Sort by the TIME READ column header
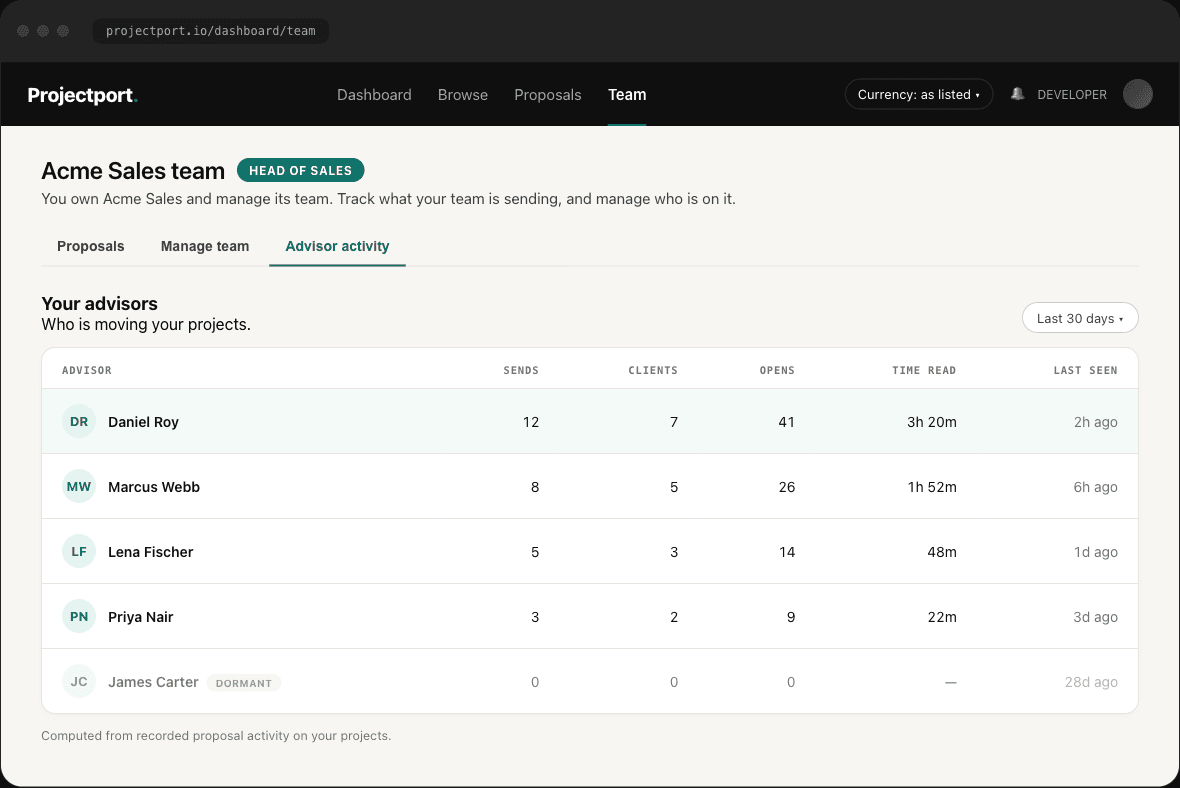 (x=924, y=370)
